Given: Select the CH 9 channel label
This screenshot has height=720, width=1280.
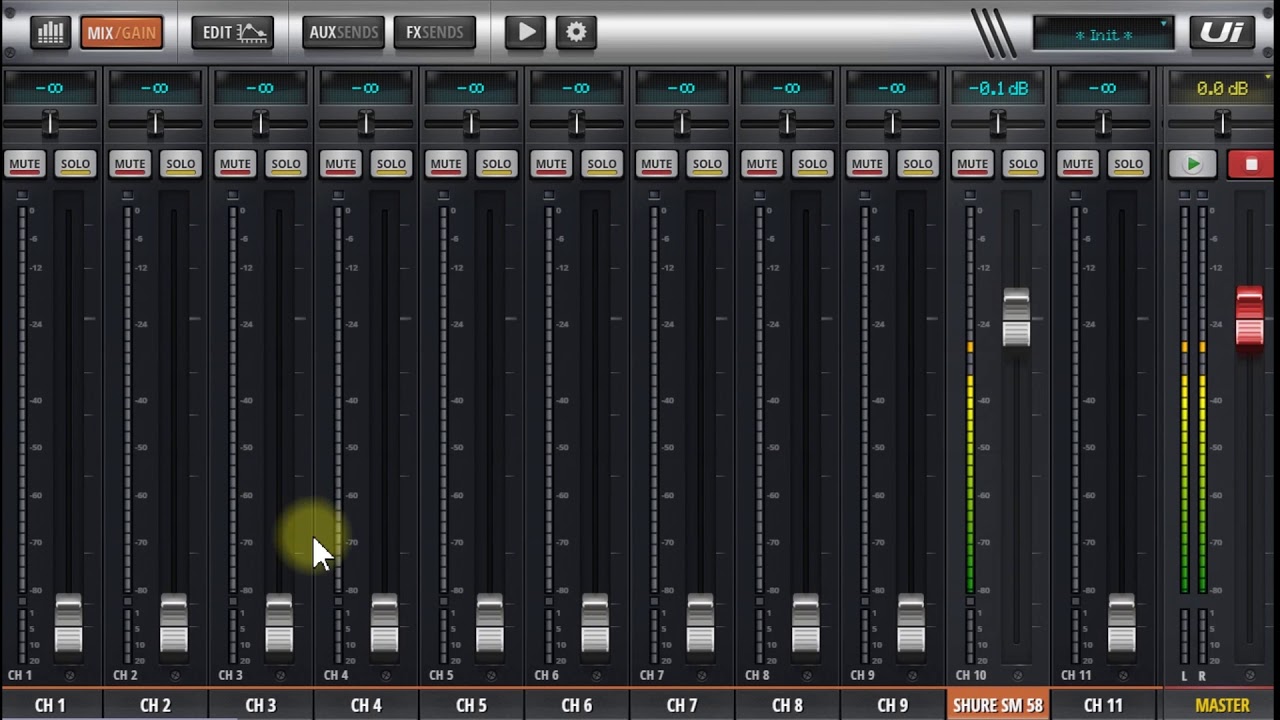Looking at the screenshot, I should (893, 705).
